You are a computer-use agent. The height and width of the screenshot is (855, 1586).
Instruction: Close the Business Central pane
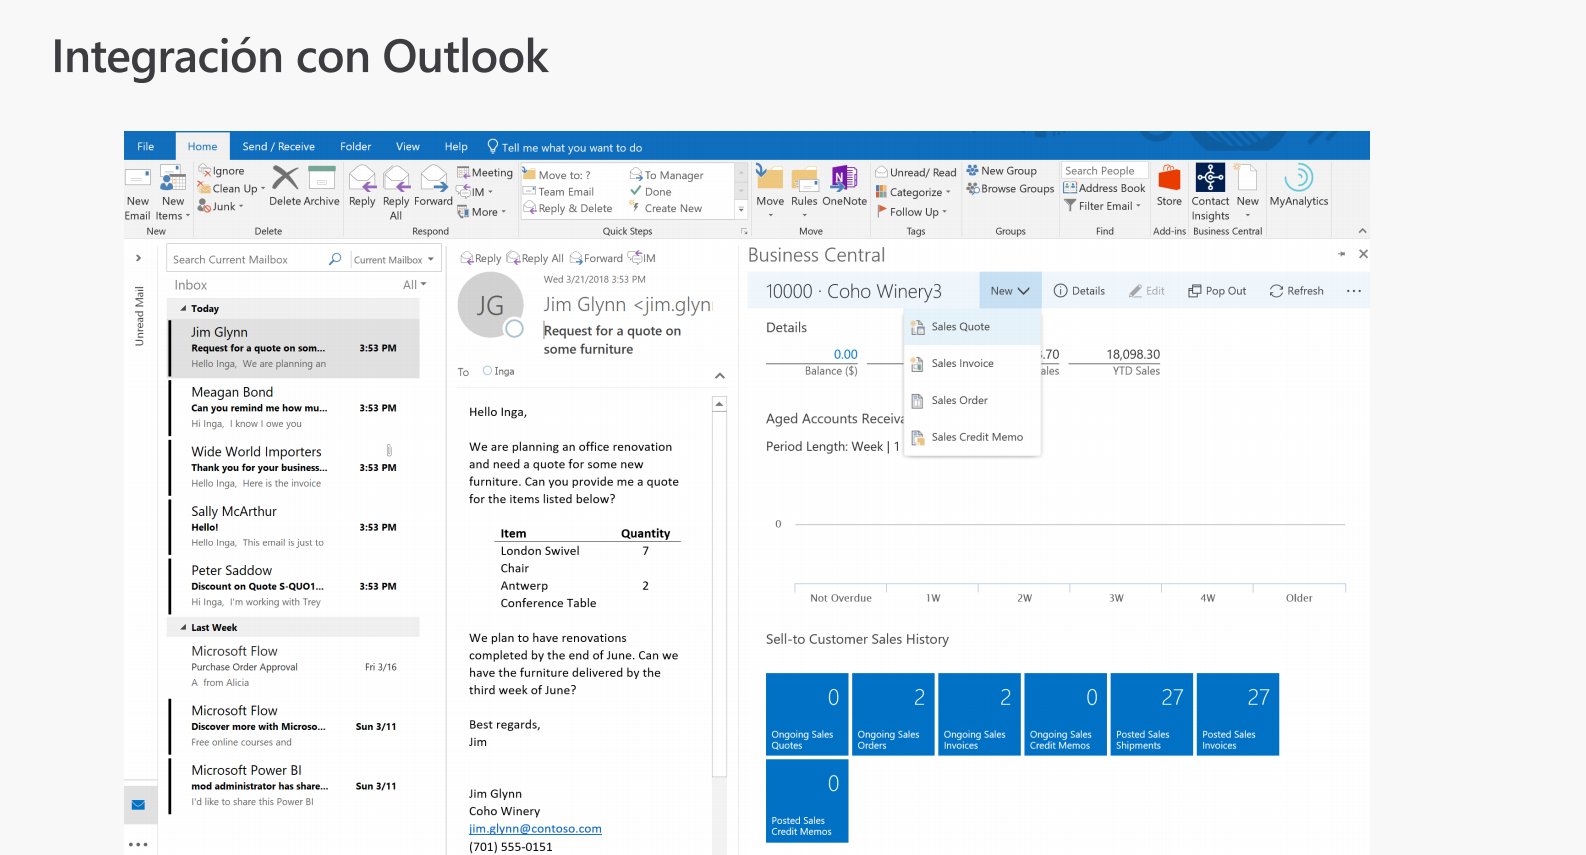(1363, 254)
